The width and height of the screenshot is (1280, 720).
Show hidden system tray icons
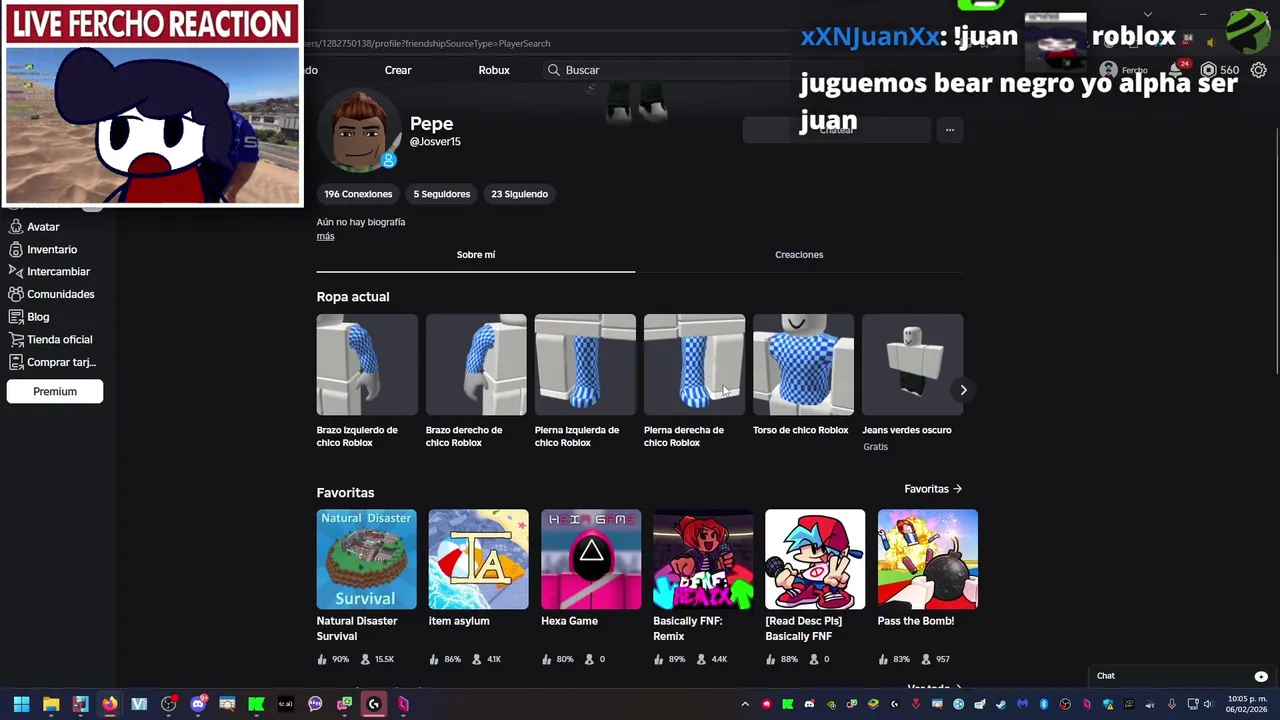coord(745,704)
